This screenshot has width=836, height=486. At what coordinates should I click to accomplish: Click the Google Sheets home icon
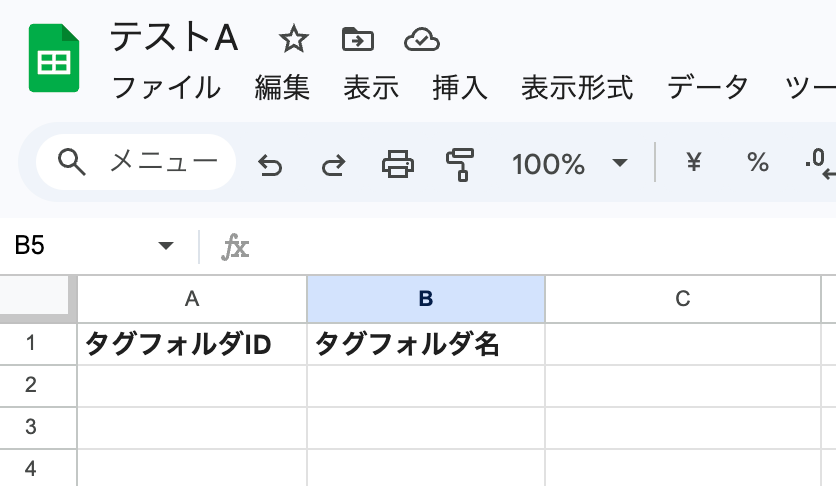(x=54, y=62)
